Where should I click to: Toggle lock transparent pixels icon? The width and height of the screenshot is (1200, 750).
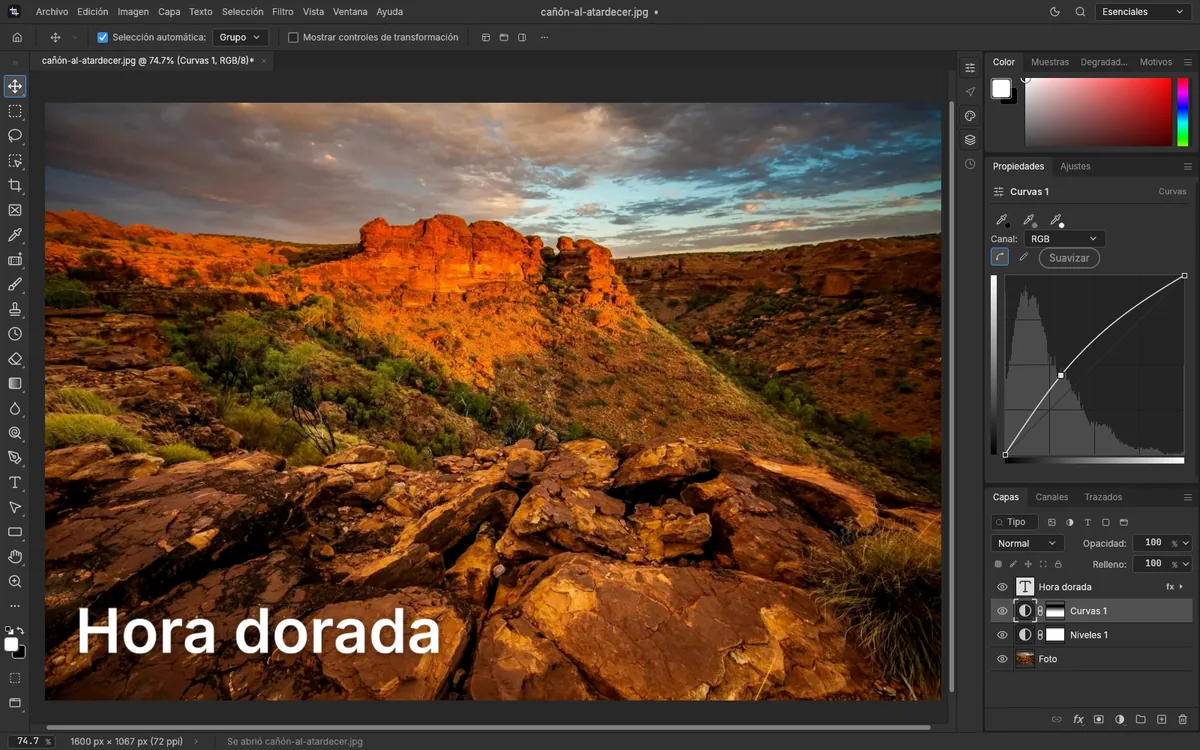pos(998,564)
